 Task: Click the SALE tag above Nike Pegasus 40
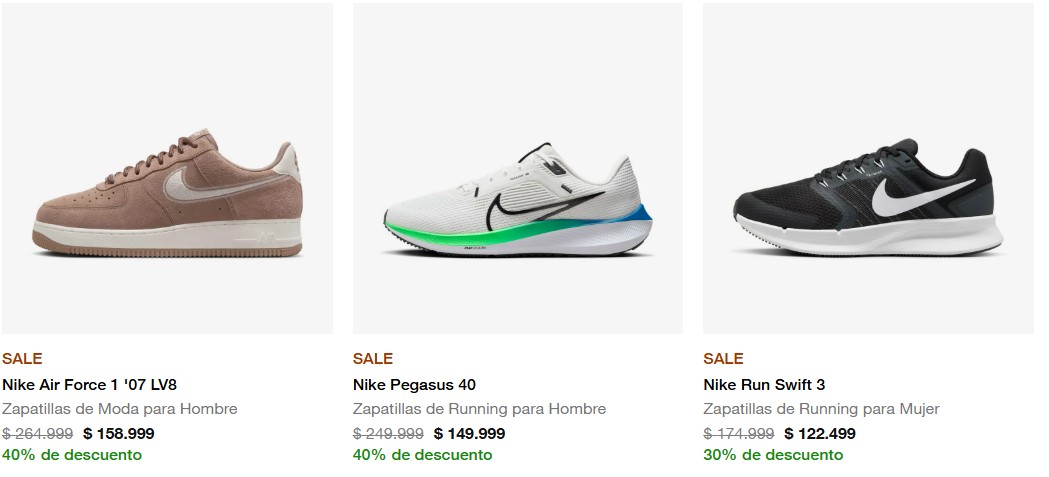coord(373,358)
